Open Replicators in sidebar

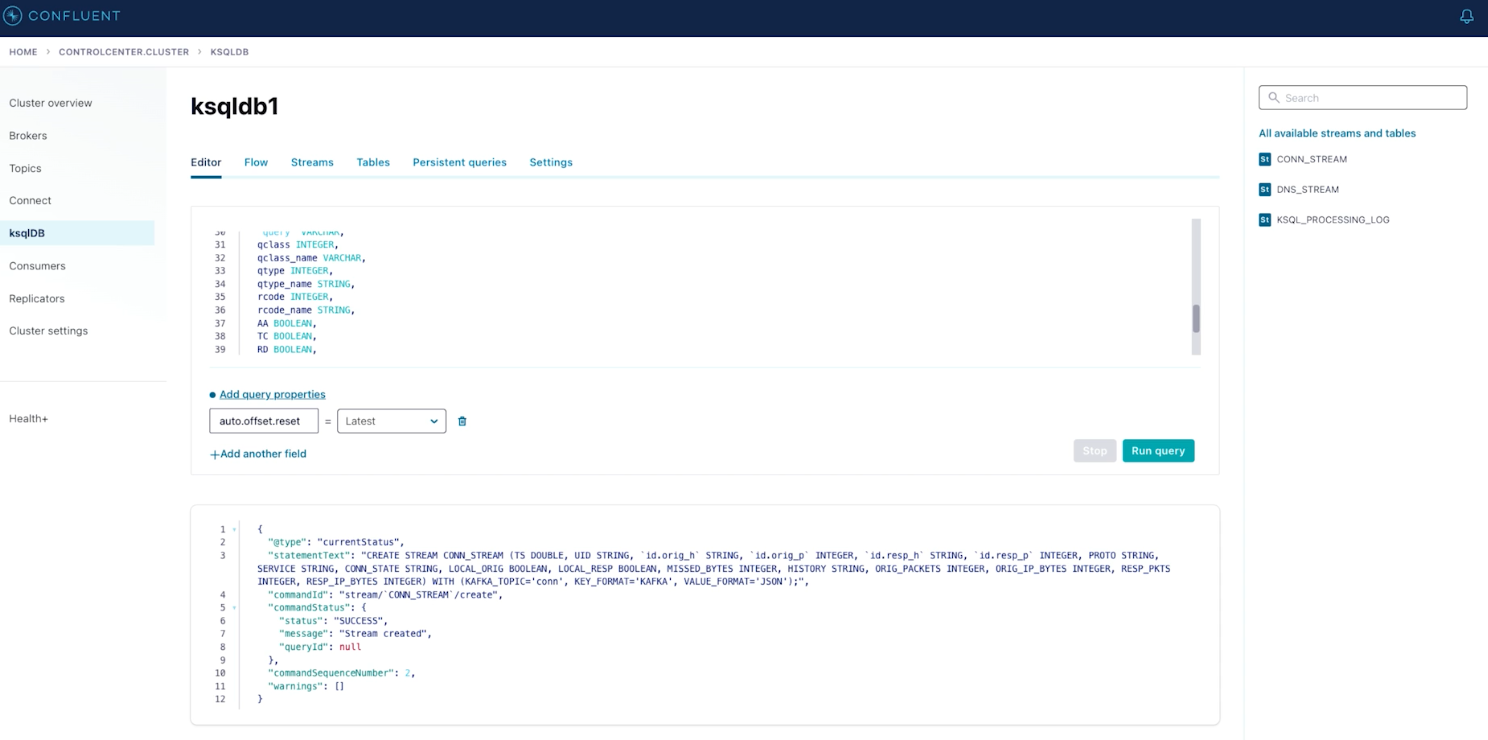tap(37, 299)
